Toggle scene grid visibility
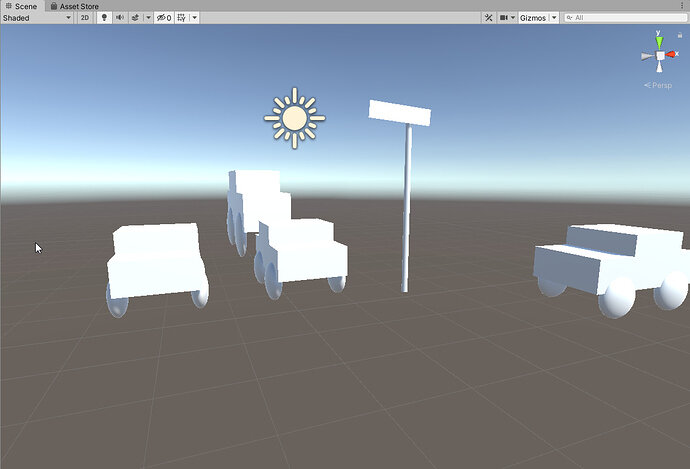This screenshot has height=469, width=690. (x=181, y=18)
